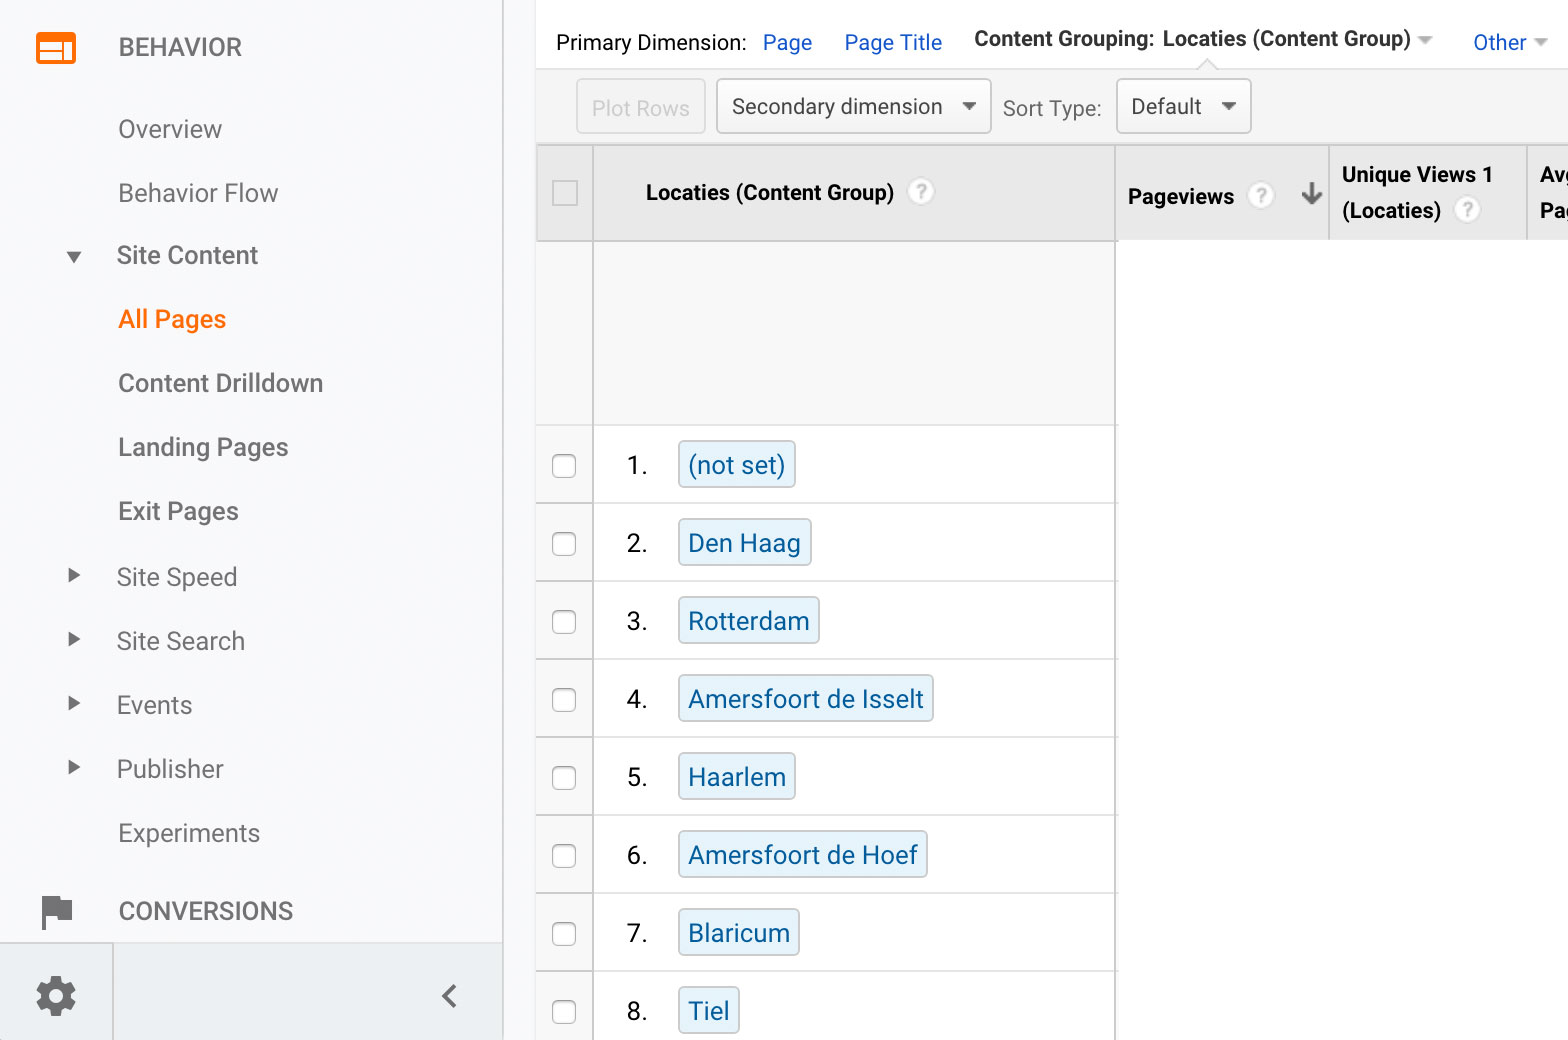1568x1040 pixels.
Task: Open the Amersfoort de Hoef link
Action: tap(803, 855)
